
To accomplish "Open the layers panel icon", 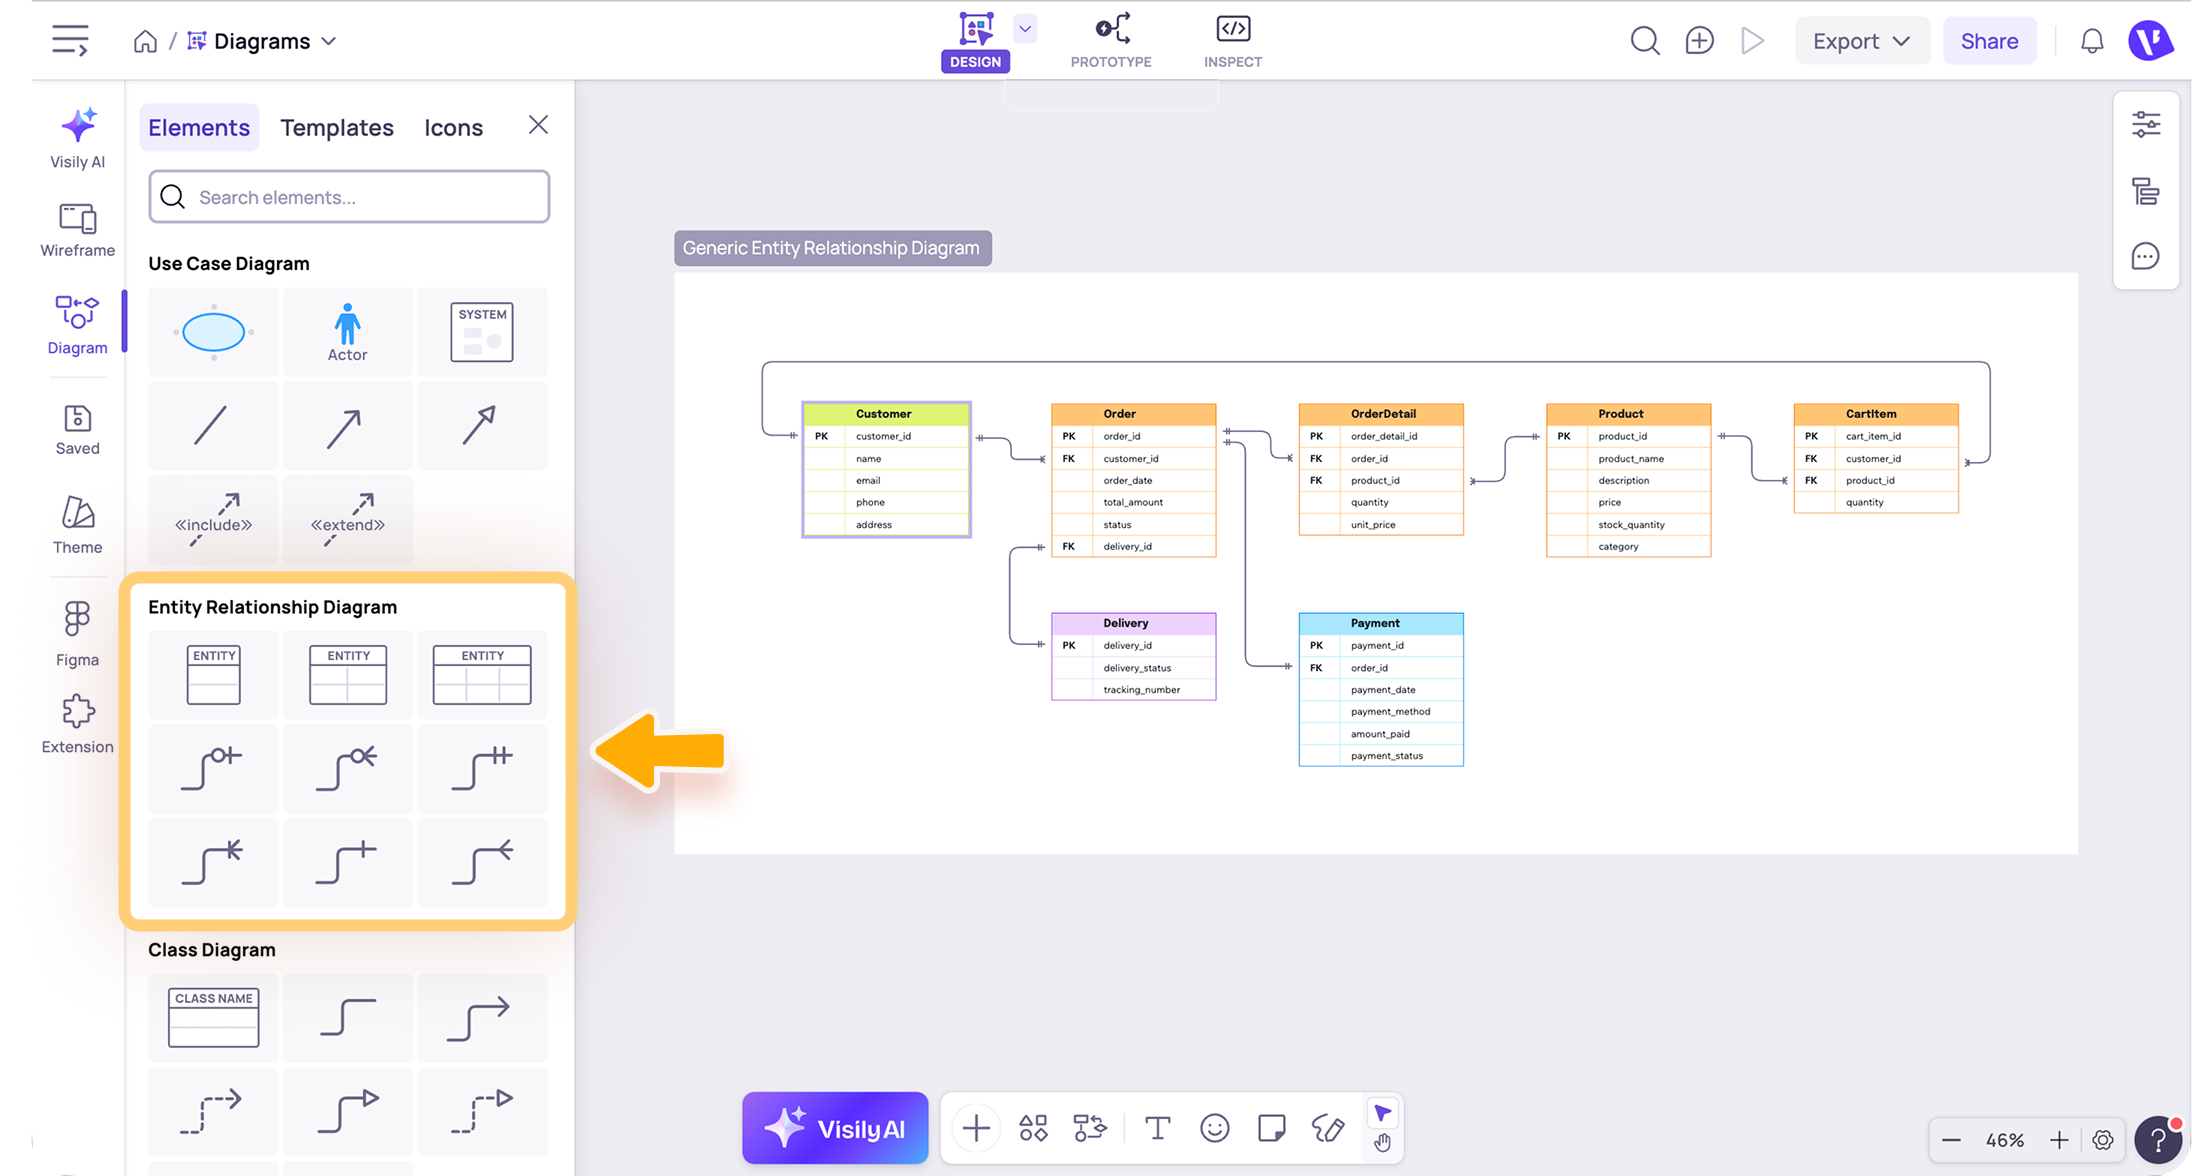I will tap(2145, 191).
